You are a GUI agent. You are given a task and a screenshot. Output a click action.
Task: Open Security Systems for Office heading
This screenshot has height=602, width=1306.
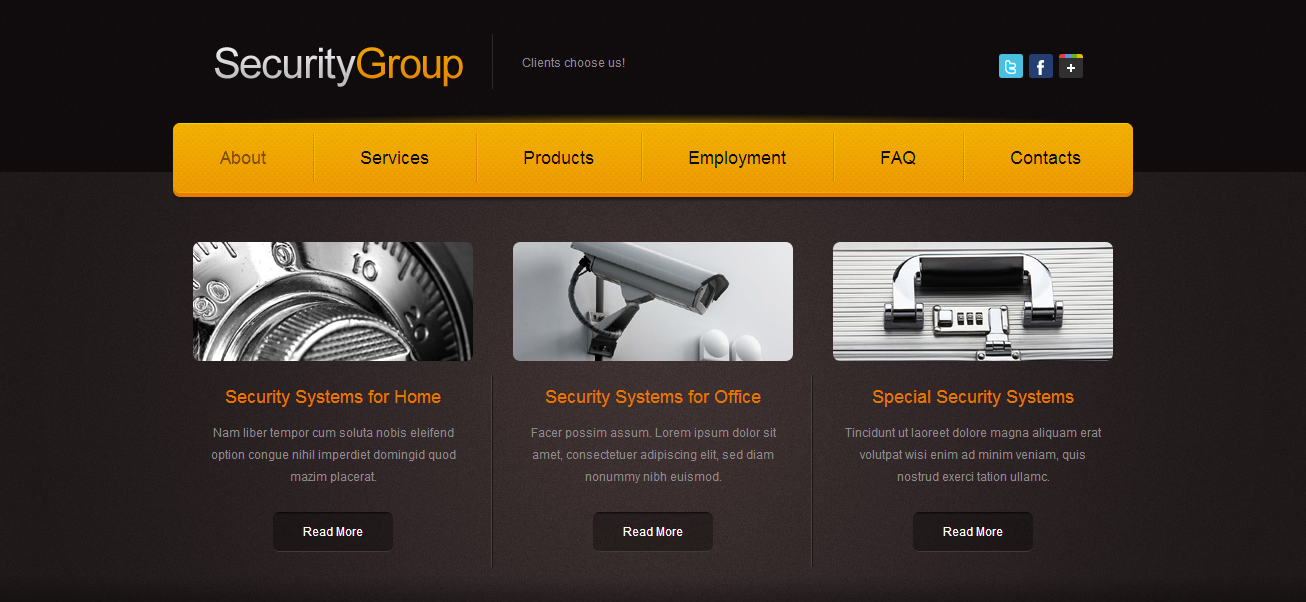pos(653,397)
